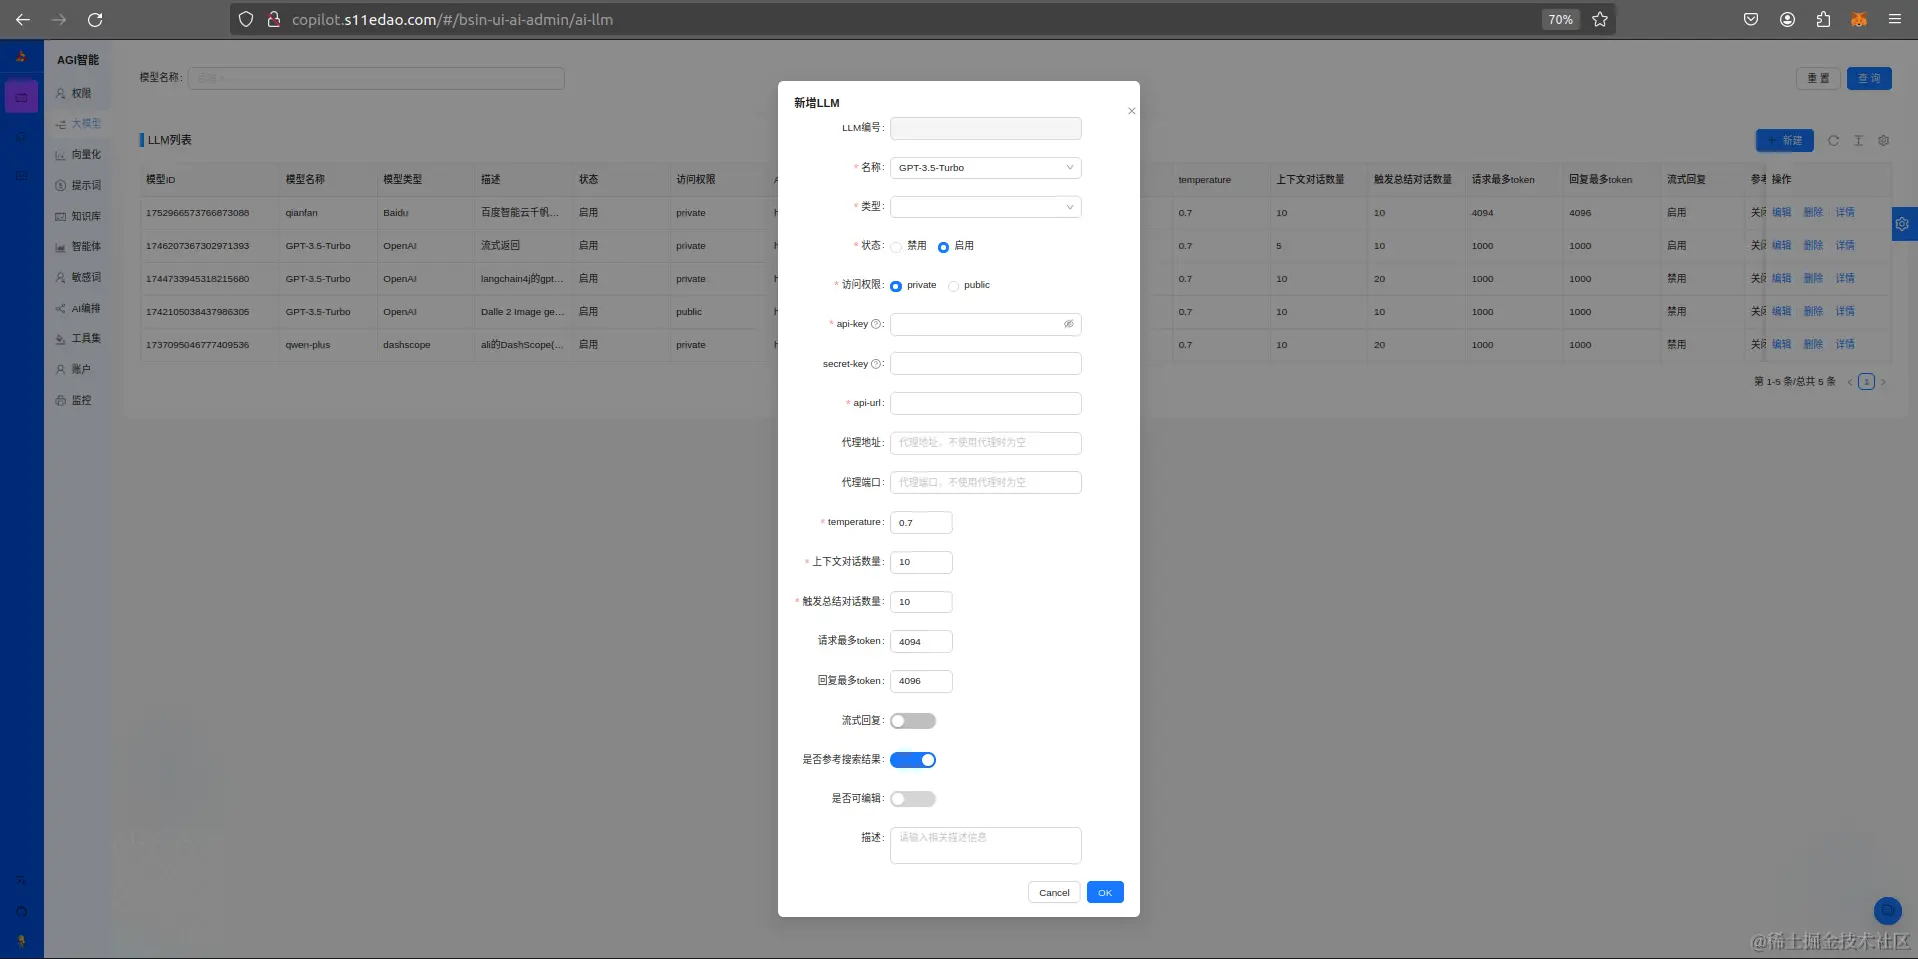The height and width of the screenshot is (959, 1918).
Task: Click the site lock icon in address bar
Action: pos(273,19)
